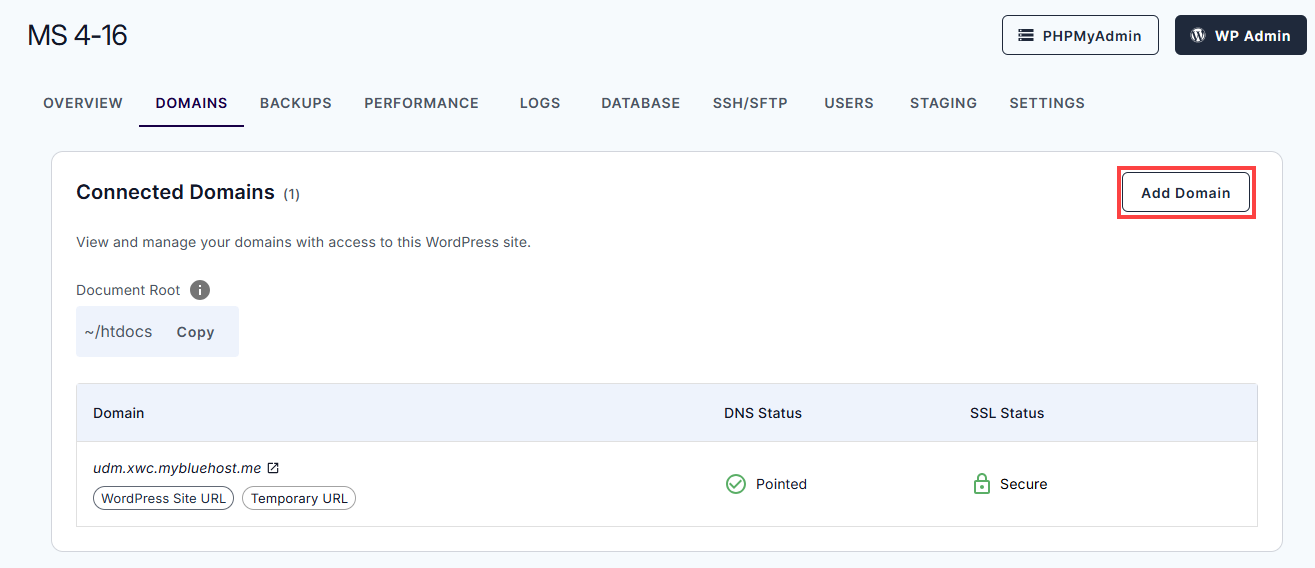Viewport: 1315px width, 568px height.
Task: Click the Temporary URL tag
Action: [299, 498]
